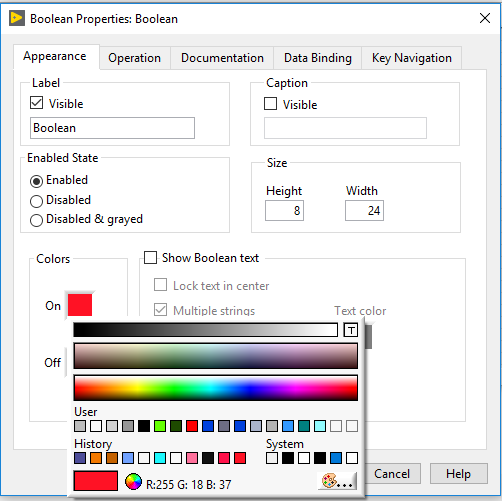Check Show Boolean text
The height and width of the screenshot is (501, 502).
150,257
